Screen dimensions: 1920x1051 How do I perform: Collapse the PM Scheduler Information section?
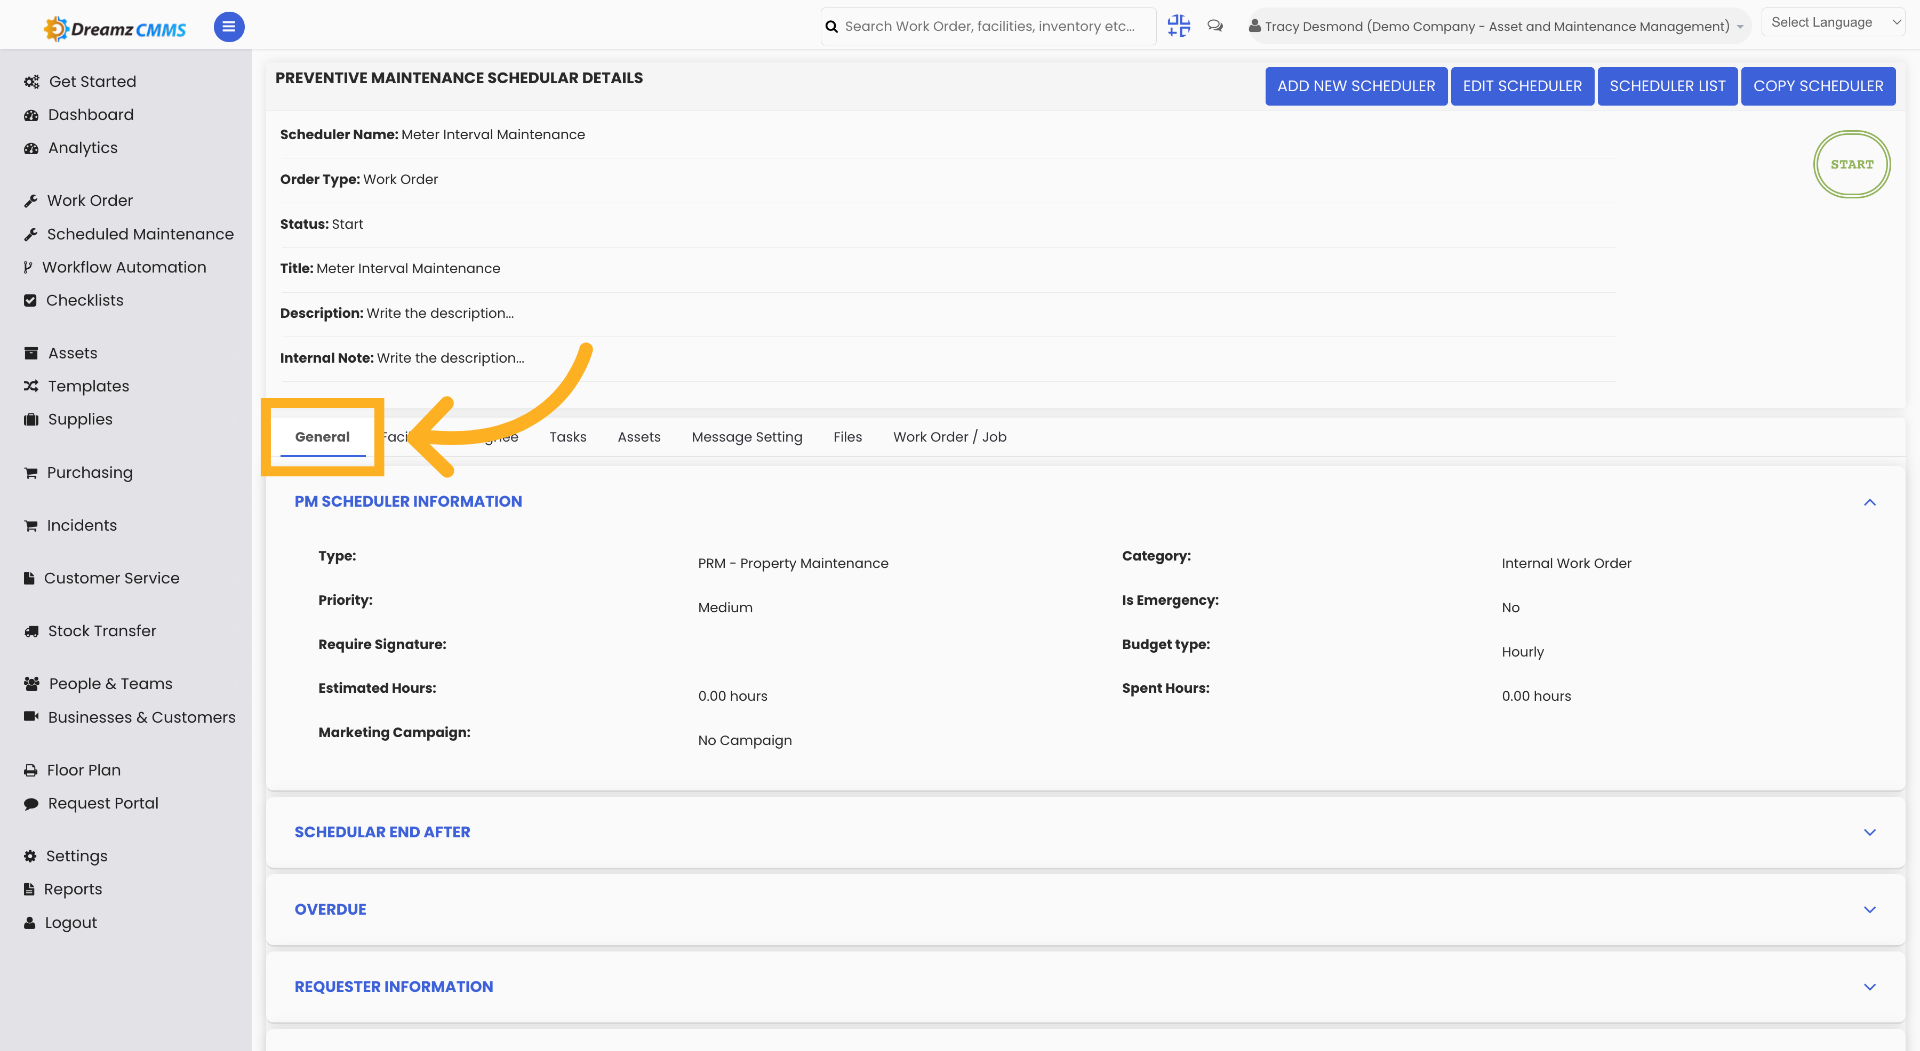1869,502
